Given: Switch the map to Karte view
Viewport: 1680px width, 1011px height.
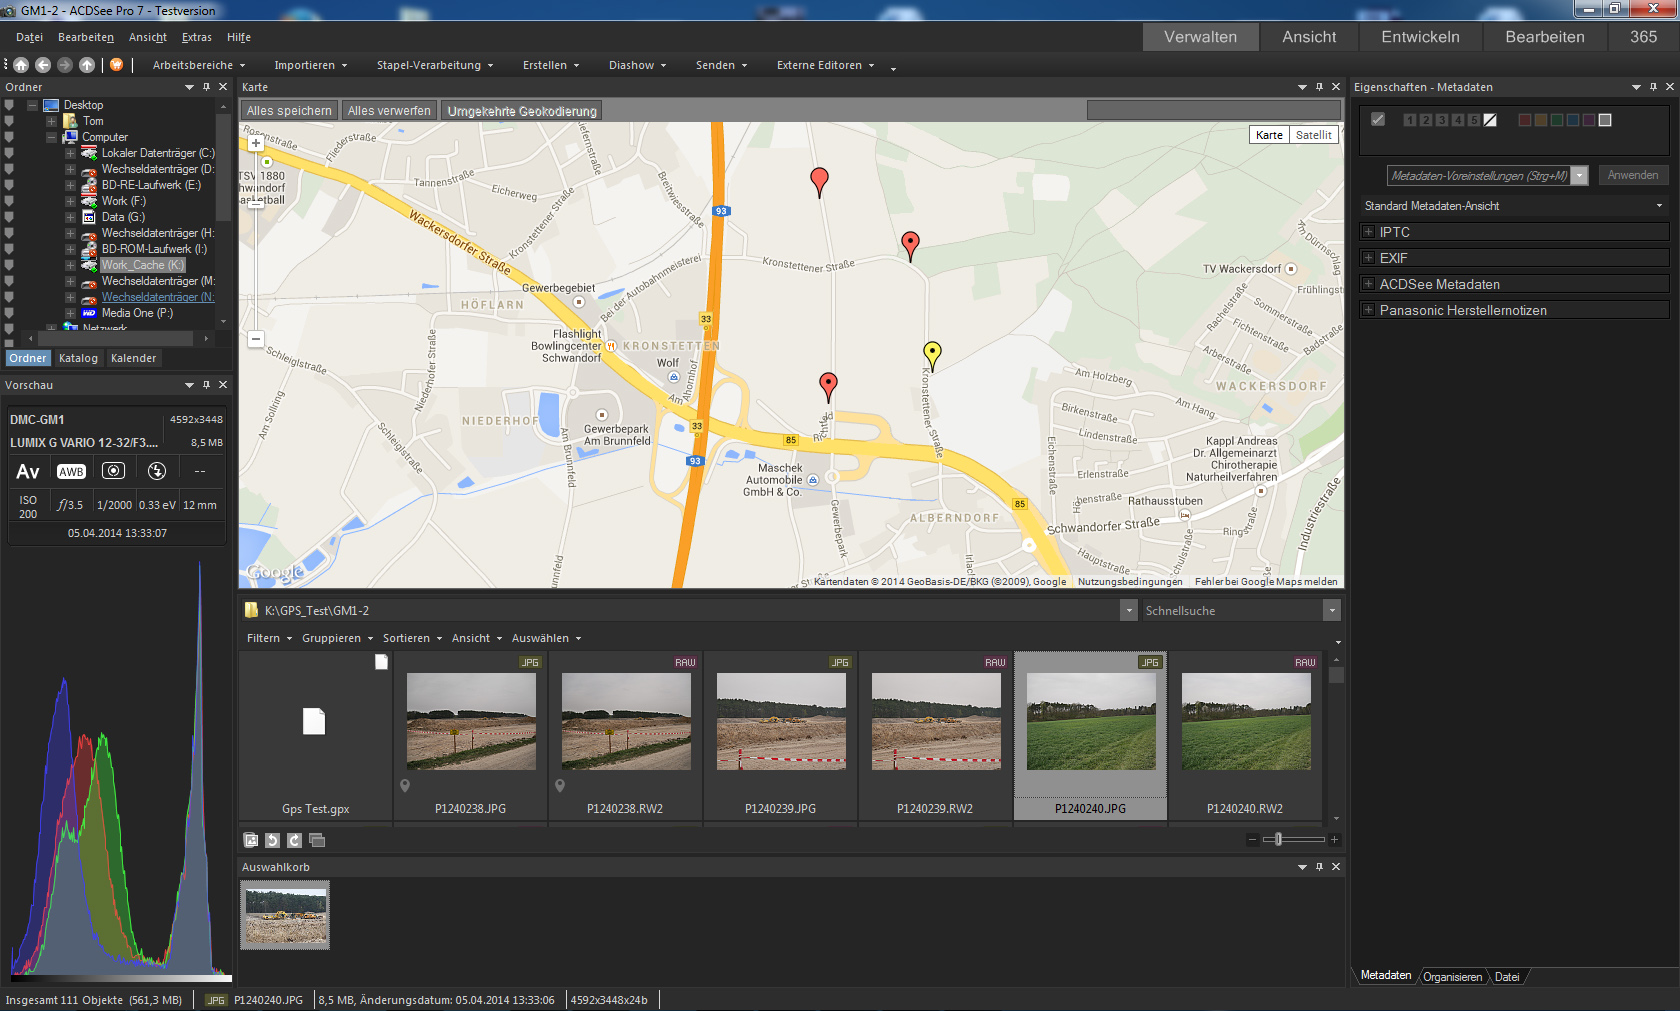Looking at the screenshot, I should pyautogui.click(x=1269, y=135).
